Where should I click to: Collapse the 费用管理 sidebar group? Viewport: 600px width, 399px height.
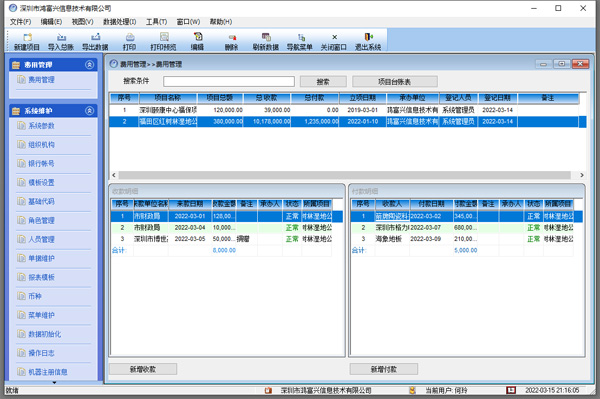pos(90,65)
